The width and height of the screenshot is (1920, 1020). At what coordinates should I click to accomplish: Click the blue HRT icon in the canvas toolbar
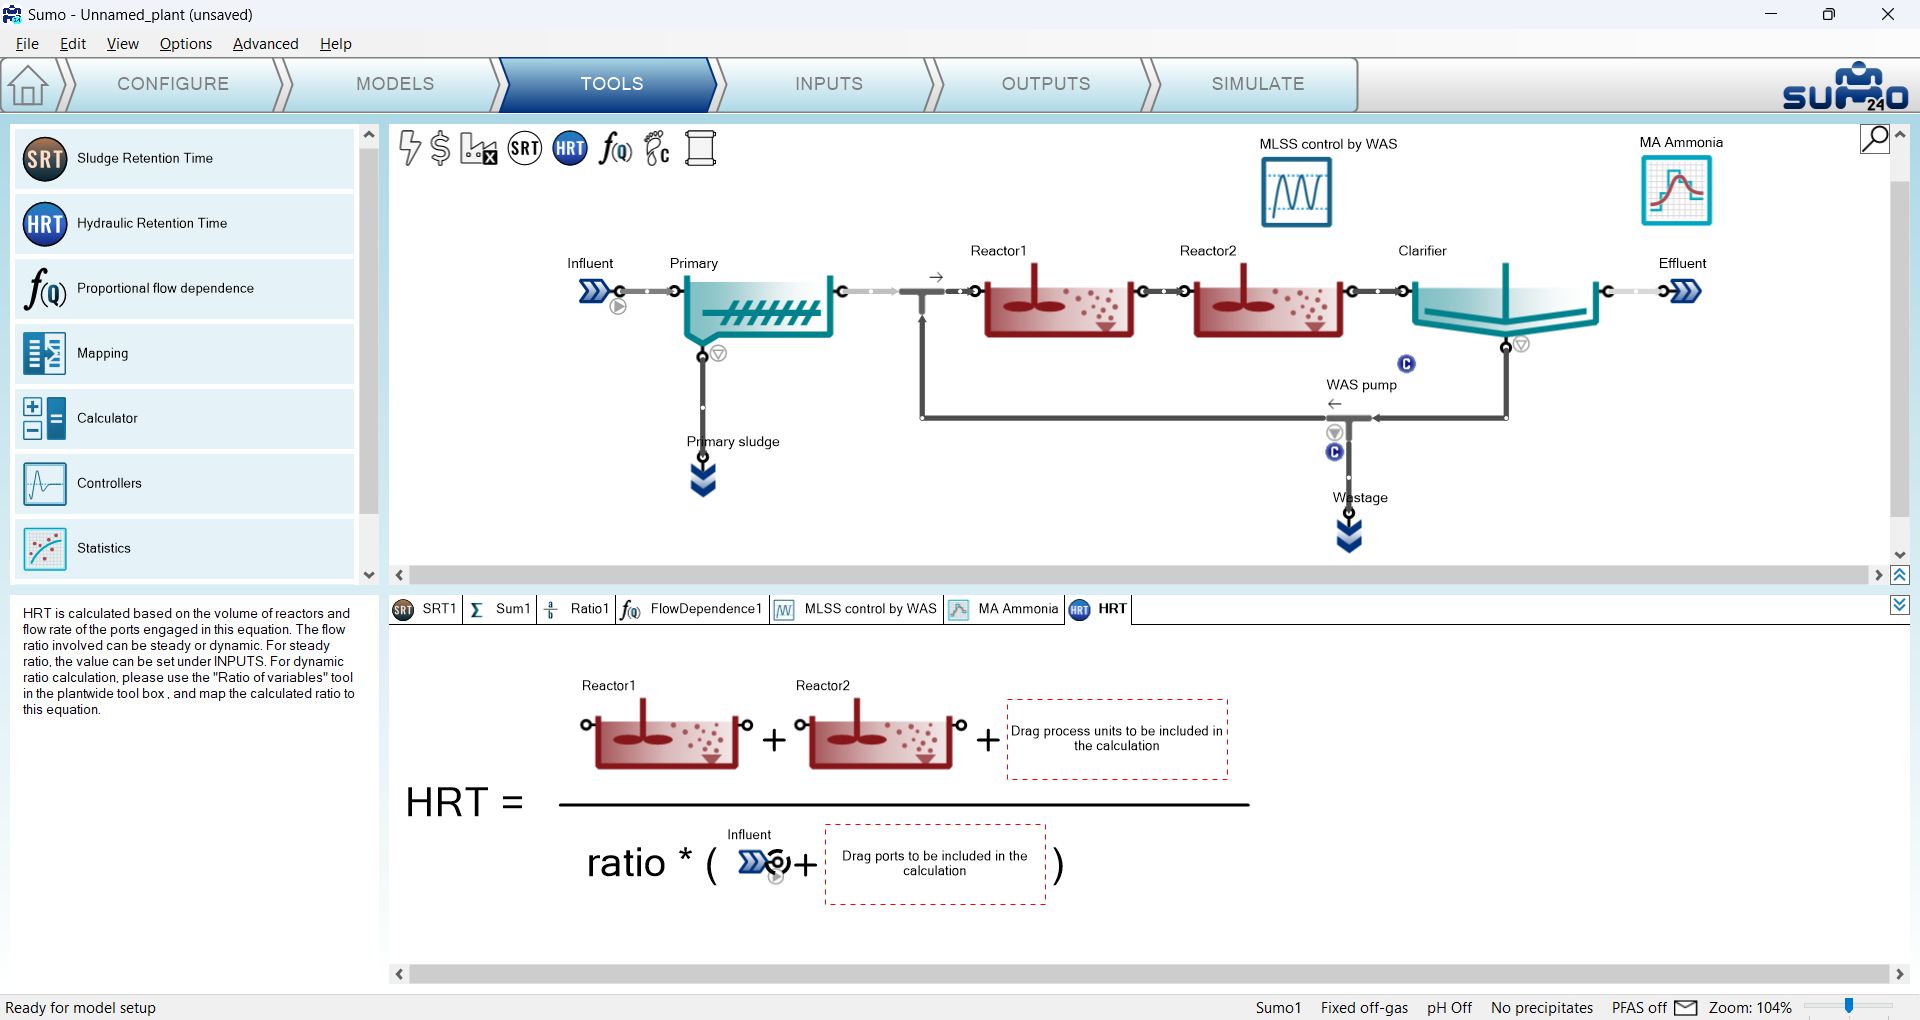[x=570, y=149]
